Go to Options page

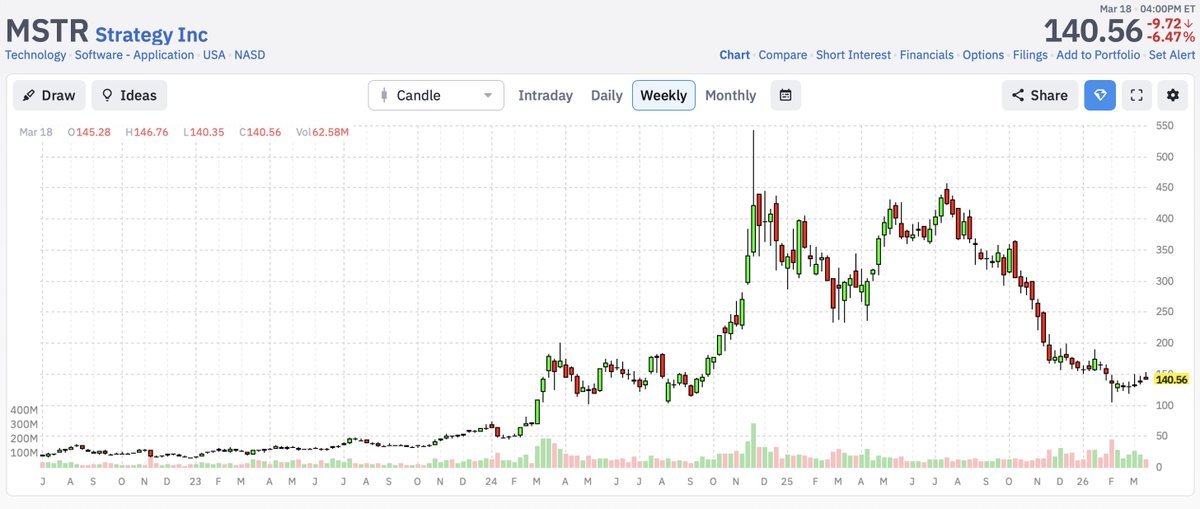[983, 55]
